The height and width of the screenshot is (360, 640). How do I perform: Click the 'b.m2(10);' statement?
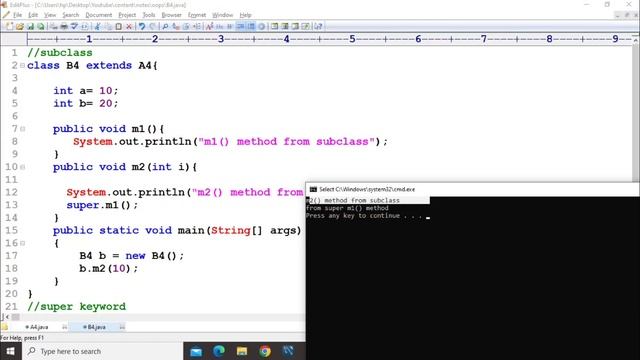click(109, 269)
